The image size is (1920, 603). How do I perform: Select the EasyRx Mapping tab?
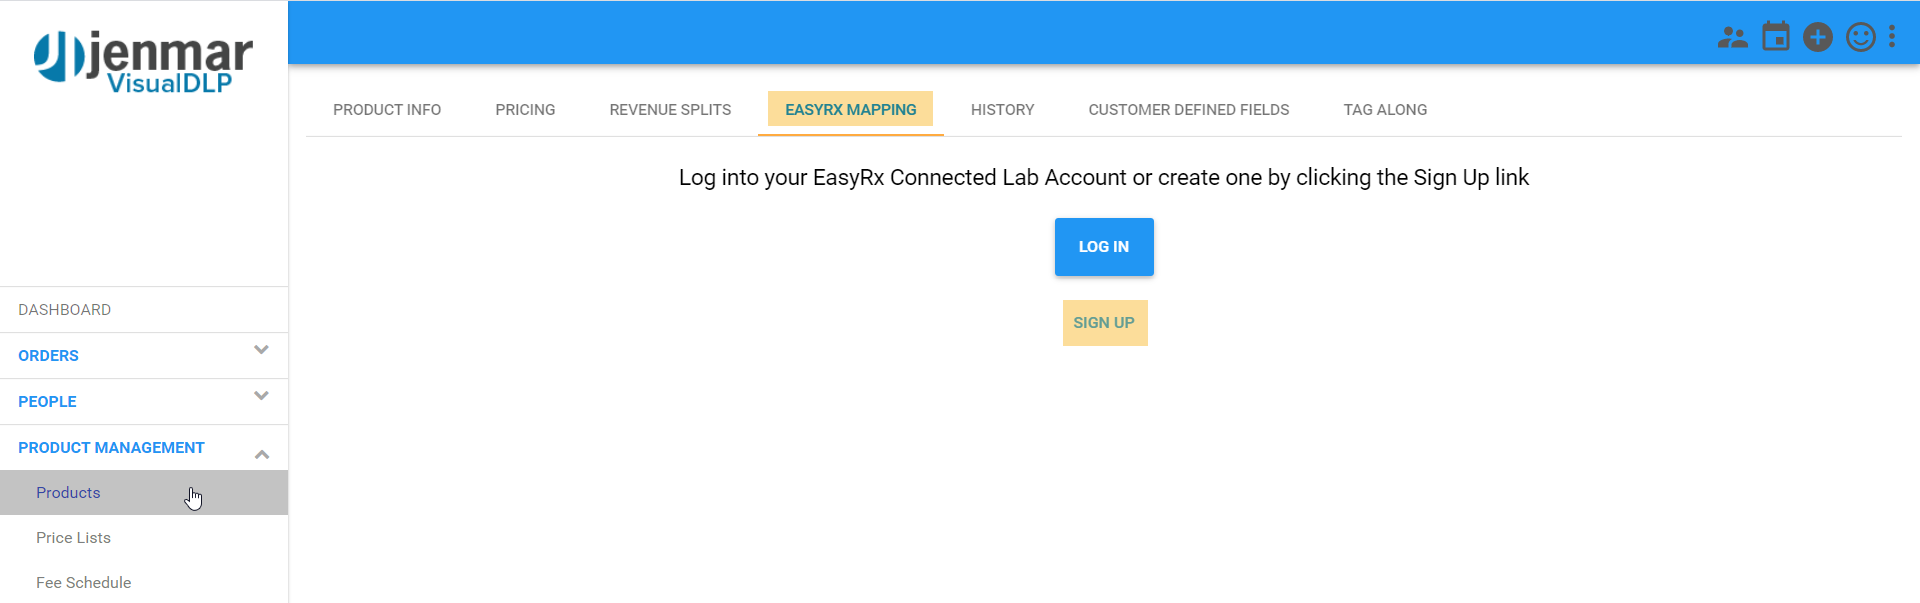coord(851,110)
